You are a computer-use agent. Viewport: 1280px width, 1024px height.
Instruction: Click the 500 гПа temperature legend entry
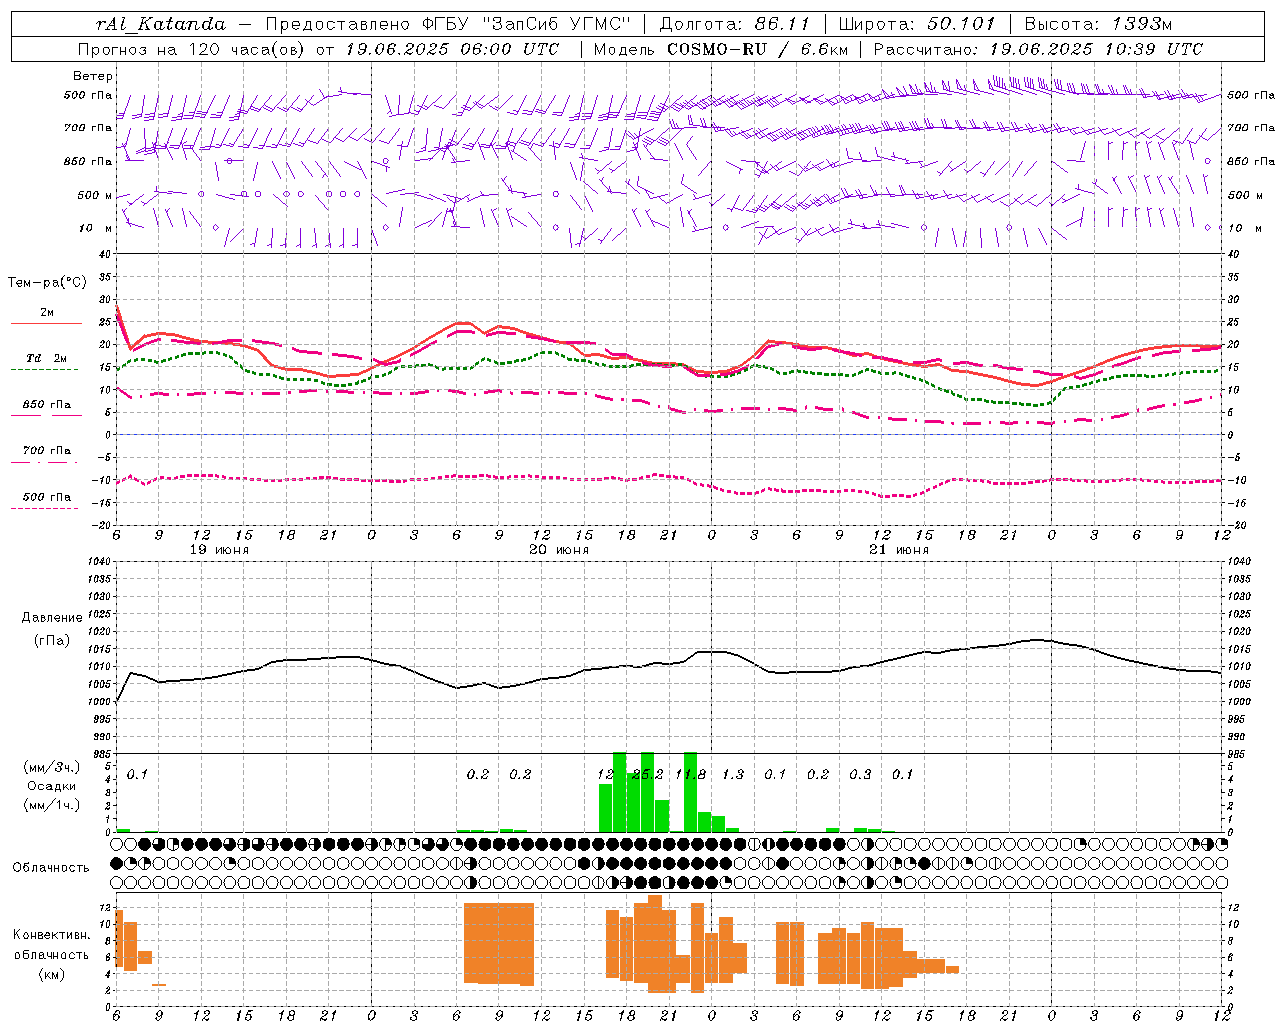point(46,497)
